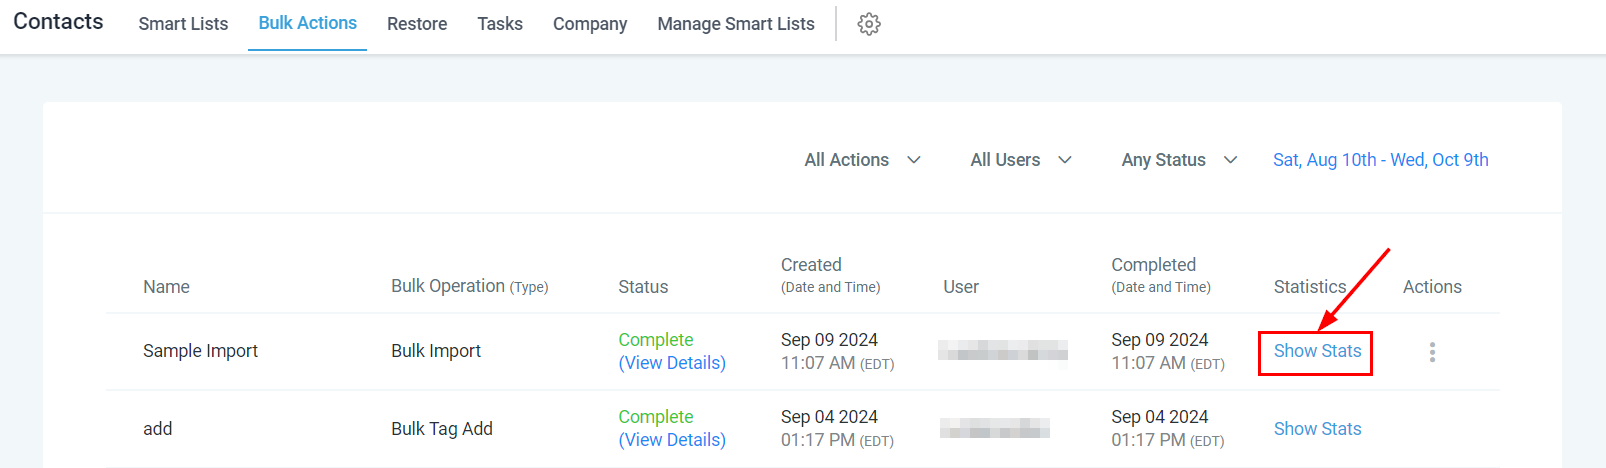Click the Complete status of Sample Import
Screen dimensions: 1606x468
[656, 340]
